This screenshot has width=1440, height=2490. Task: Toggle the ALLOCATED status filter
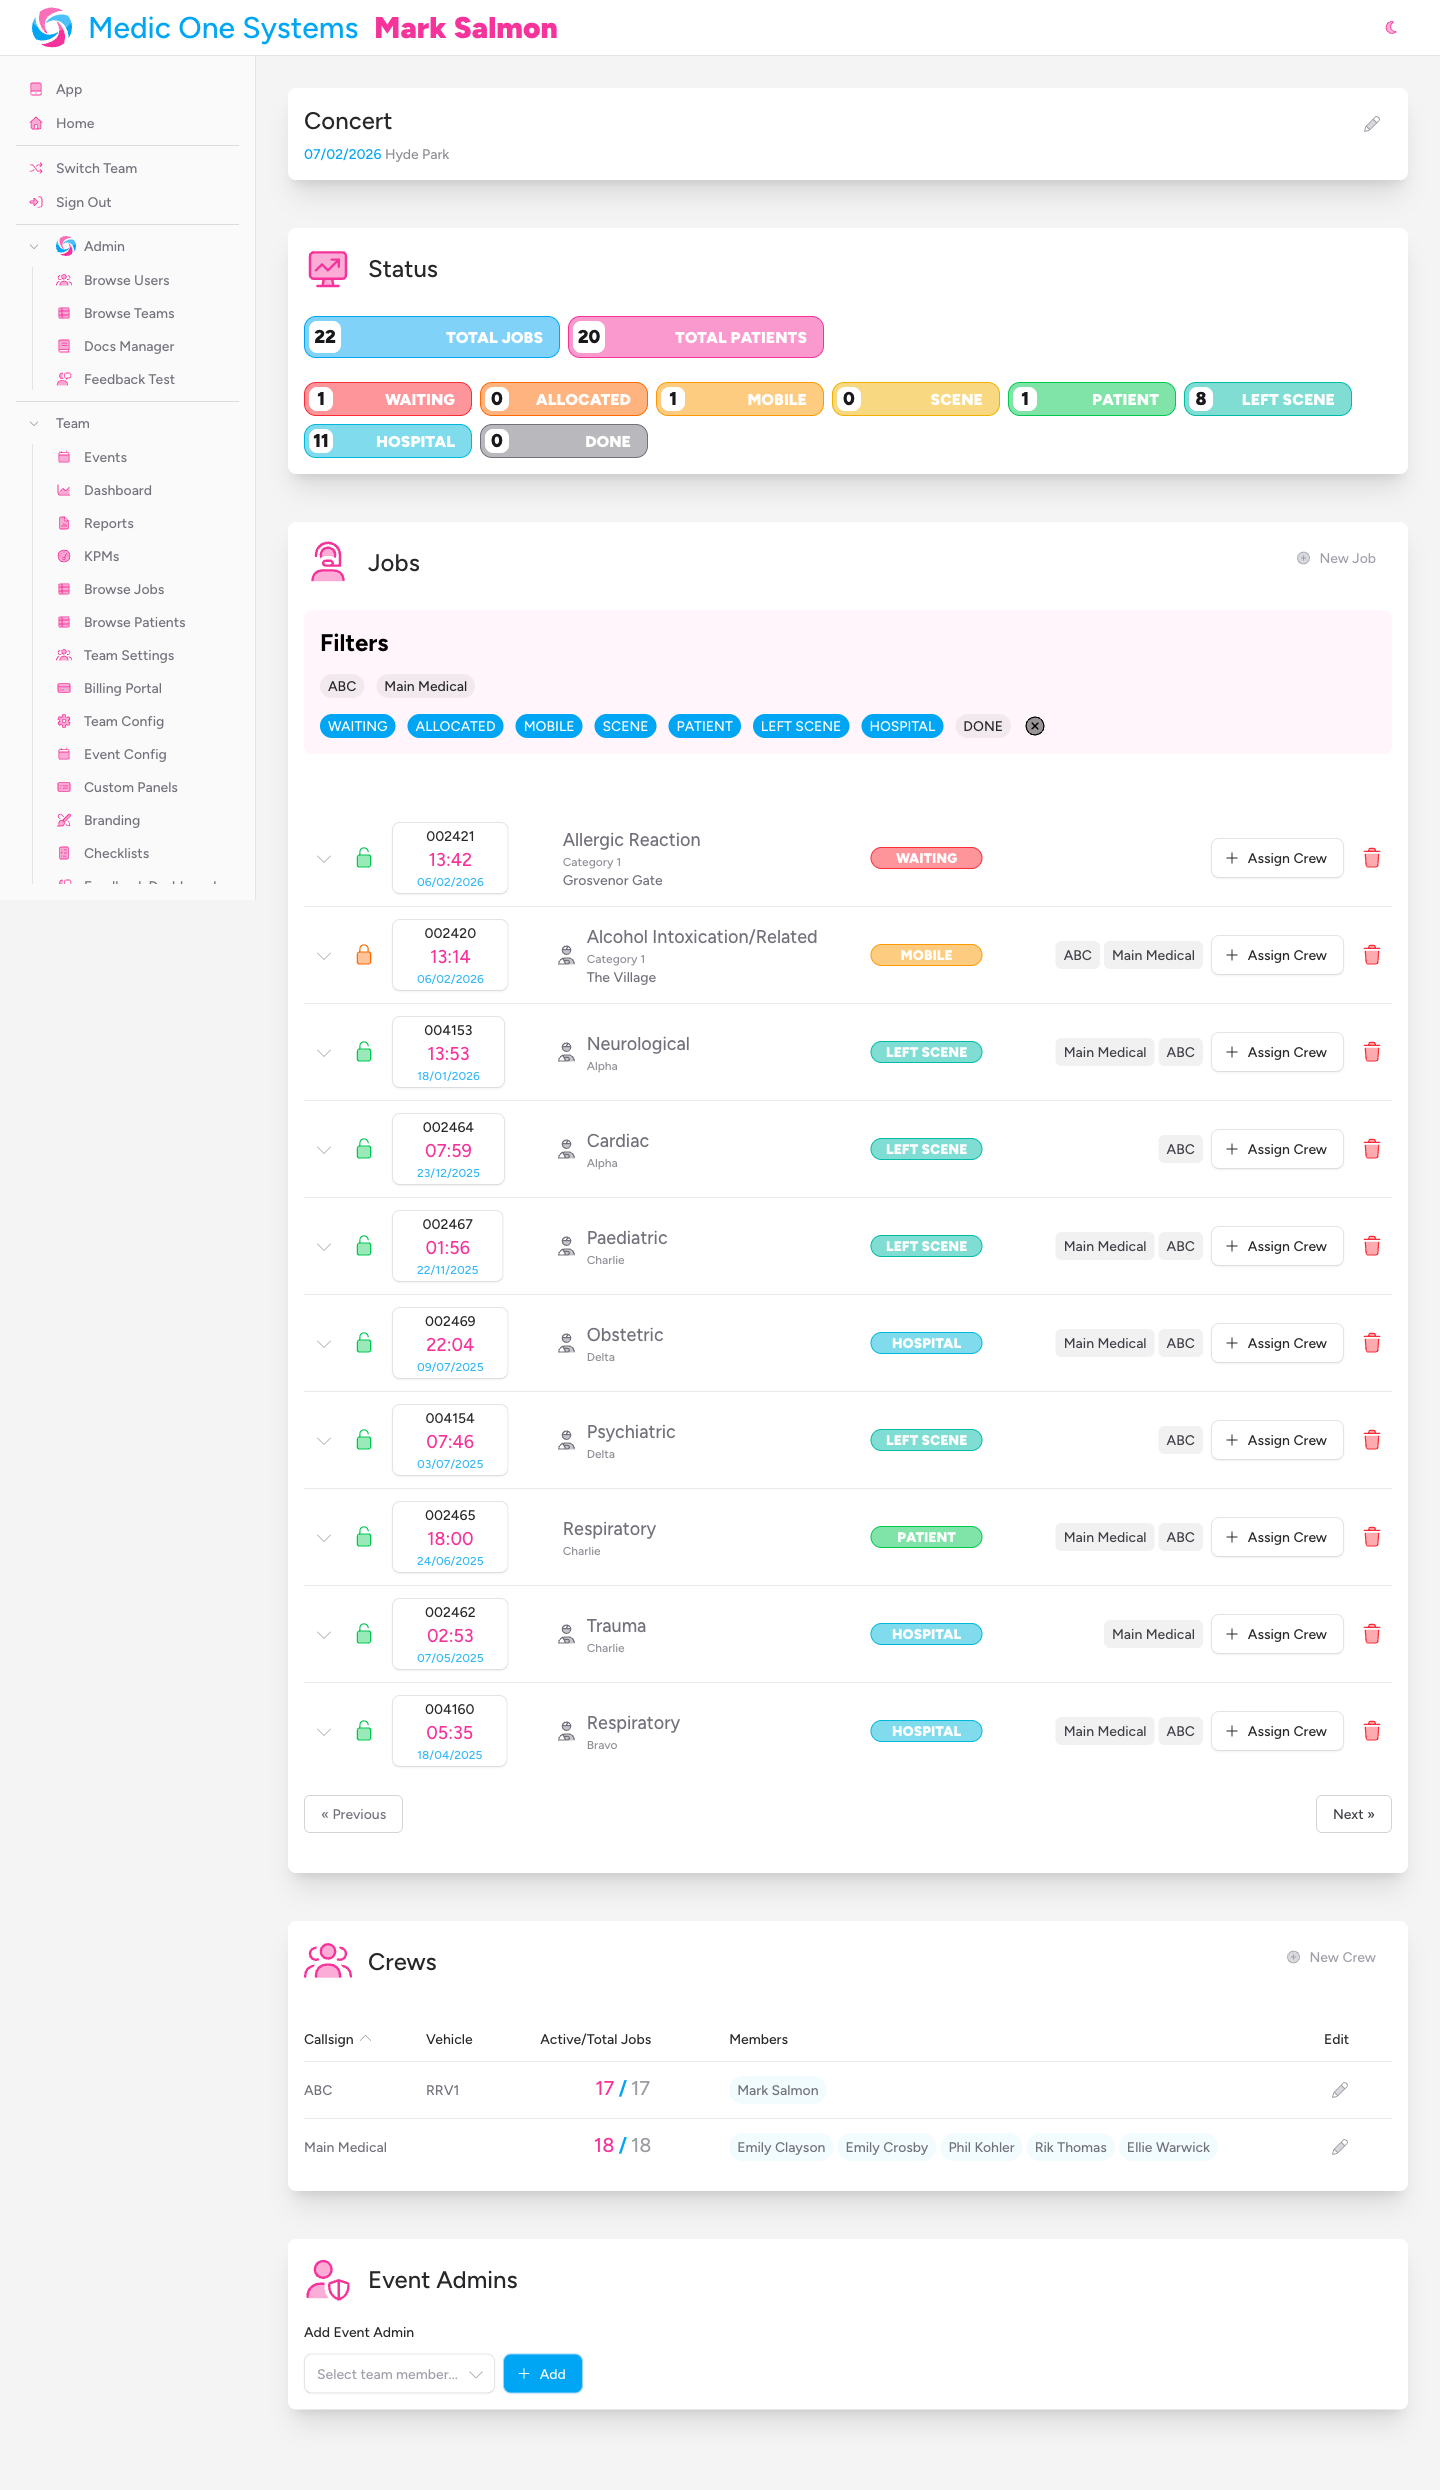pyautogui.click(x=455, y=726)
